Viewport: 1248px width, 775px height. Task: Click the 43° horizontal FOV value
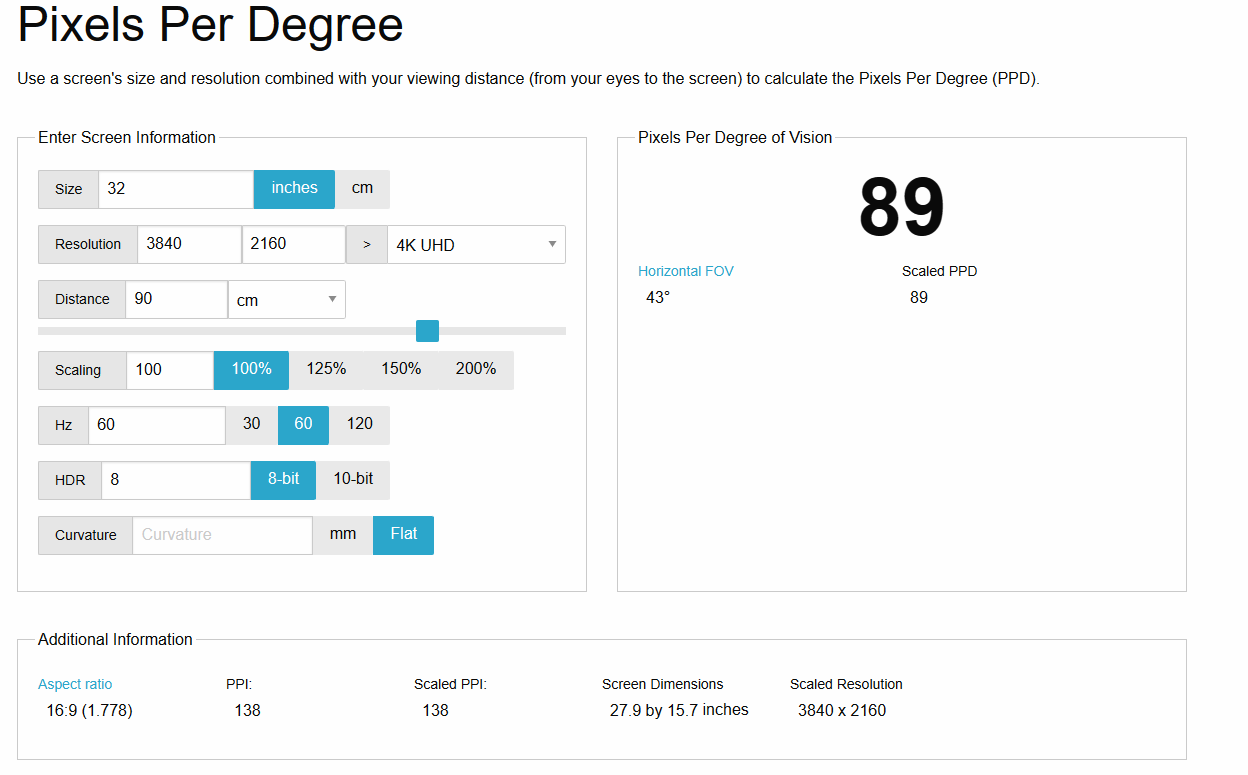pyautogui.click(x=658, y=298)
